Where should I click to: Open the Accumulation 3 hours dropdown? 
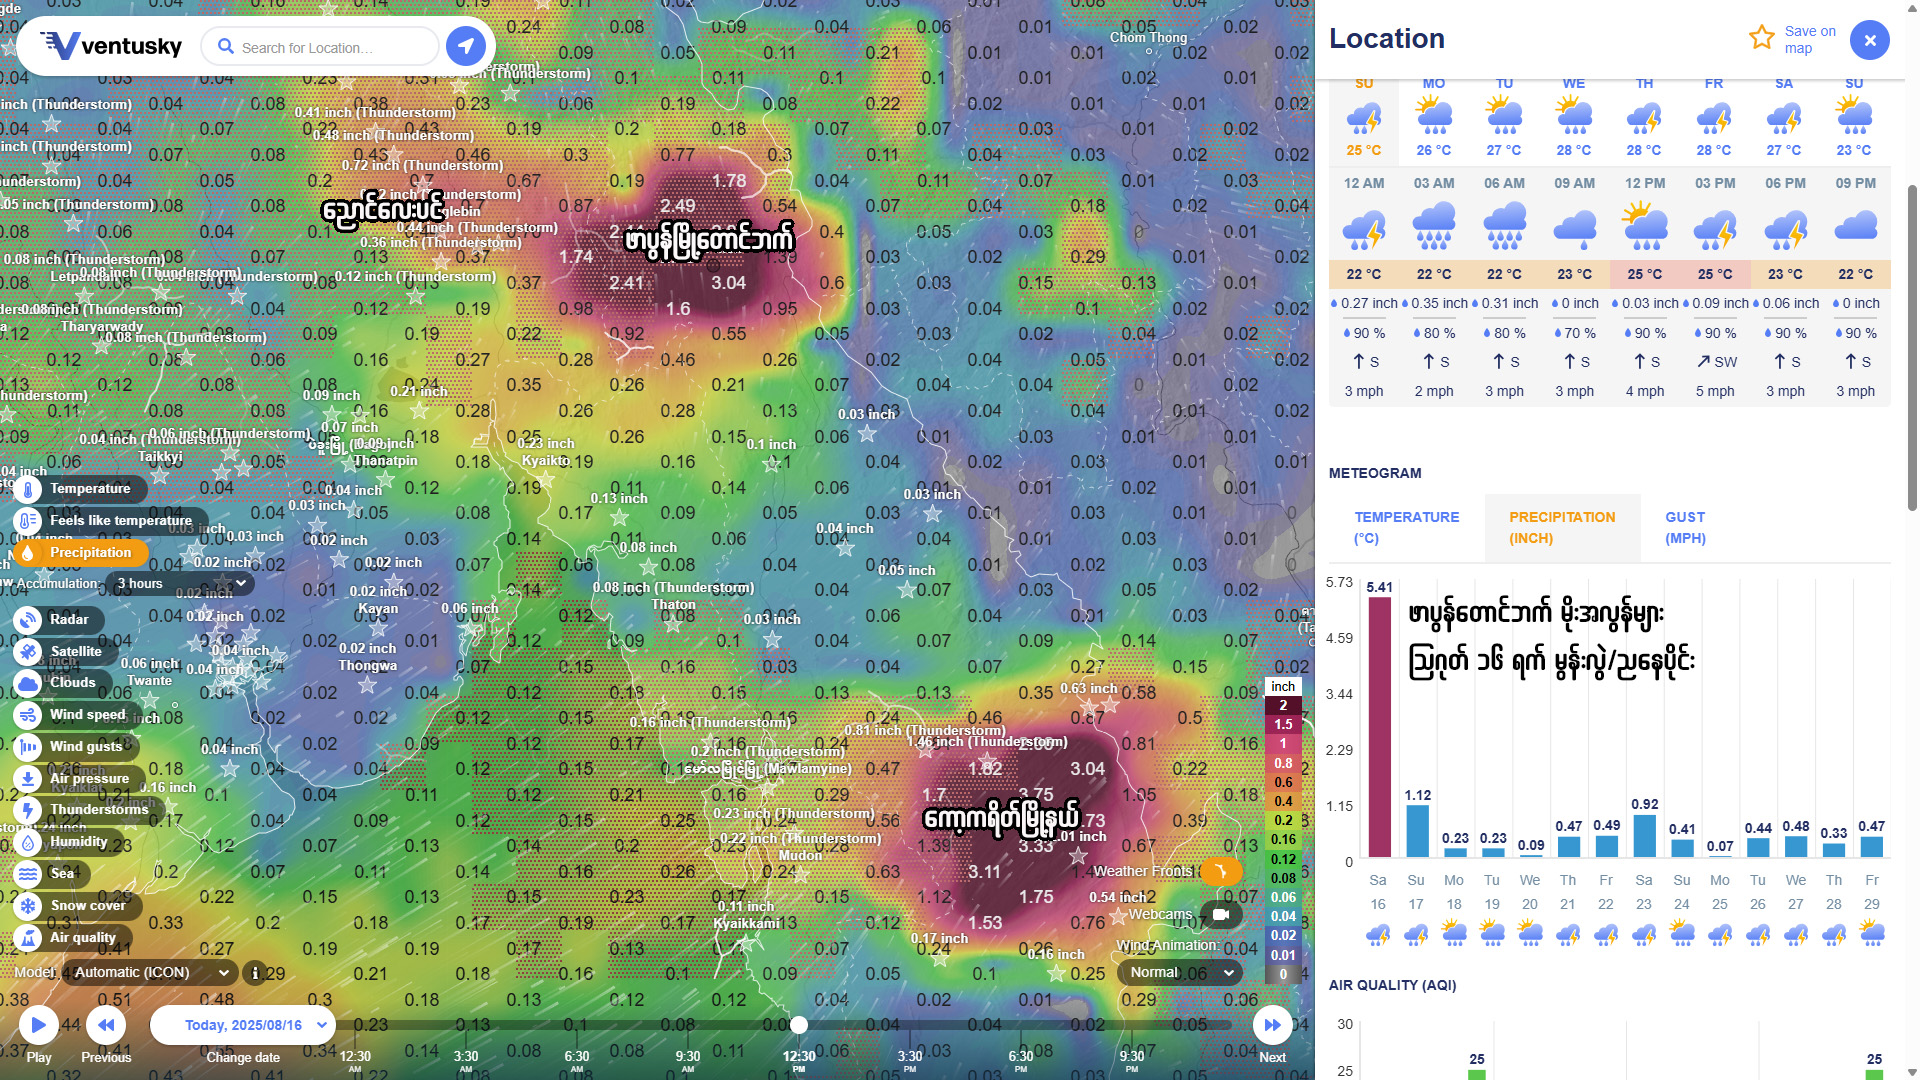[x=179, y=583]
